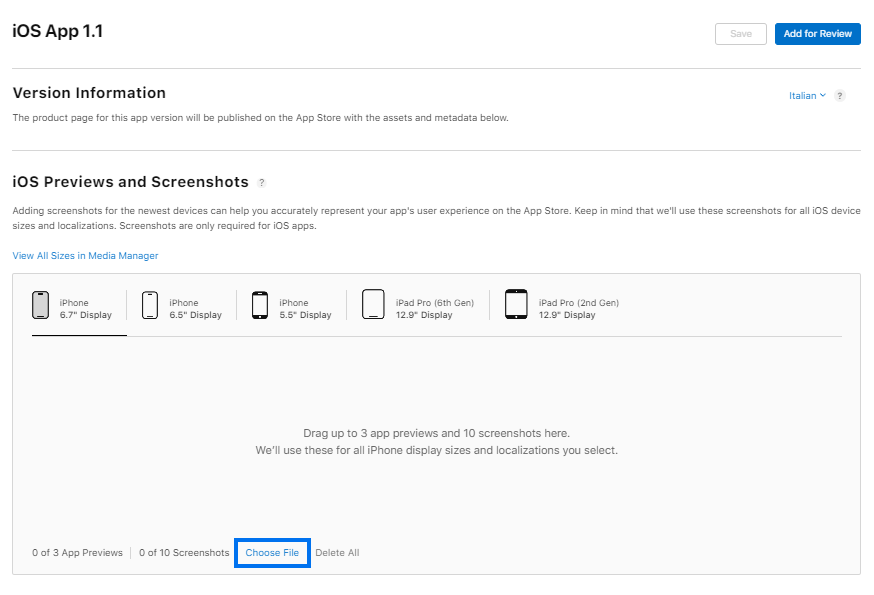
Task: Click the screenshot drag-and-drop area text
Action: tap(436, 442)
